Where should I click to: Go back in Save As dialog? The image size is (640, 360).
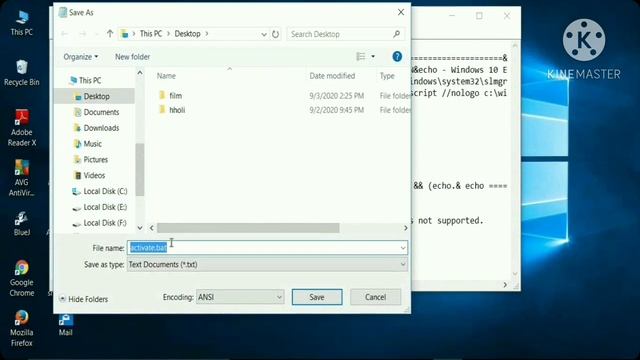64,34
